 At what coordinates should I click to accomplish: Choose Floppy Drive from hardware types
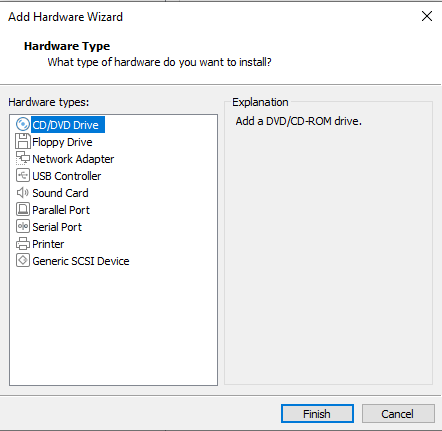pyautogui.click(x=62, y=142)
